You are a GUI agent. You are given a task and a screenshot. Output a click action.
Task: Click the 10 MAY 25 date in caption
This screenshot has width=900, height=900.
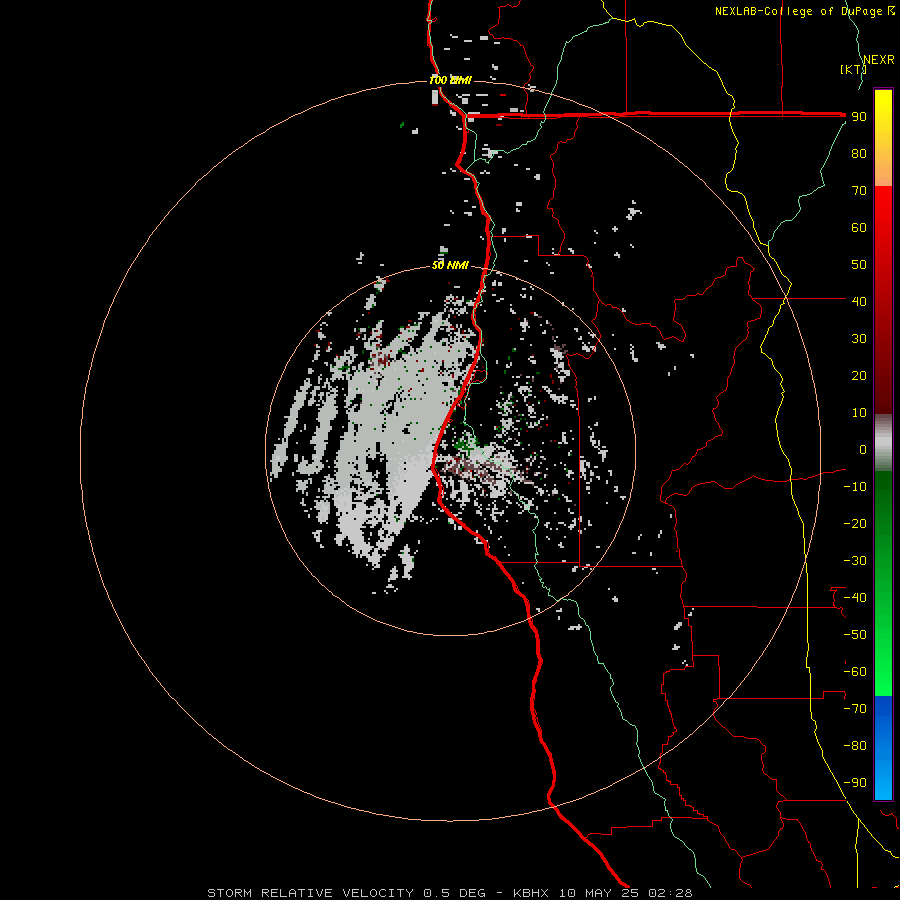pos(599,893)
